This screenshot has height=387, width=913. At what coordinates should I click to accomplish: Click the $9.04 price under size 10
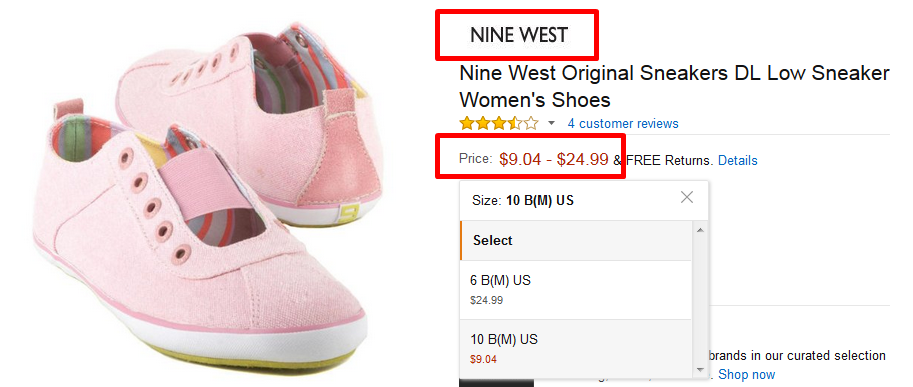tap(483, 359)
